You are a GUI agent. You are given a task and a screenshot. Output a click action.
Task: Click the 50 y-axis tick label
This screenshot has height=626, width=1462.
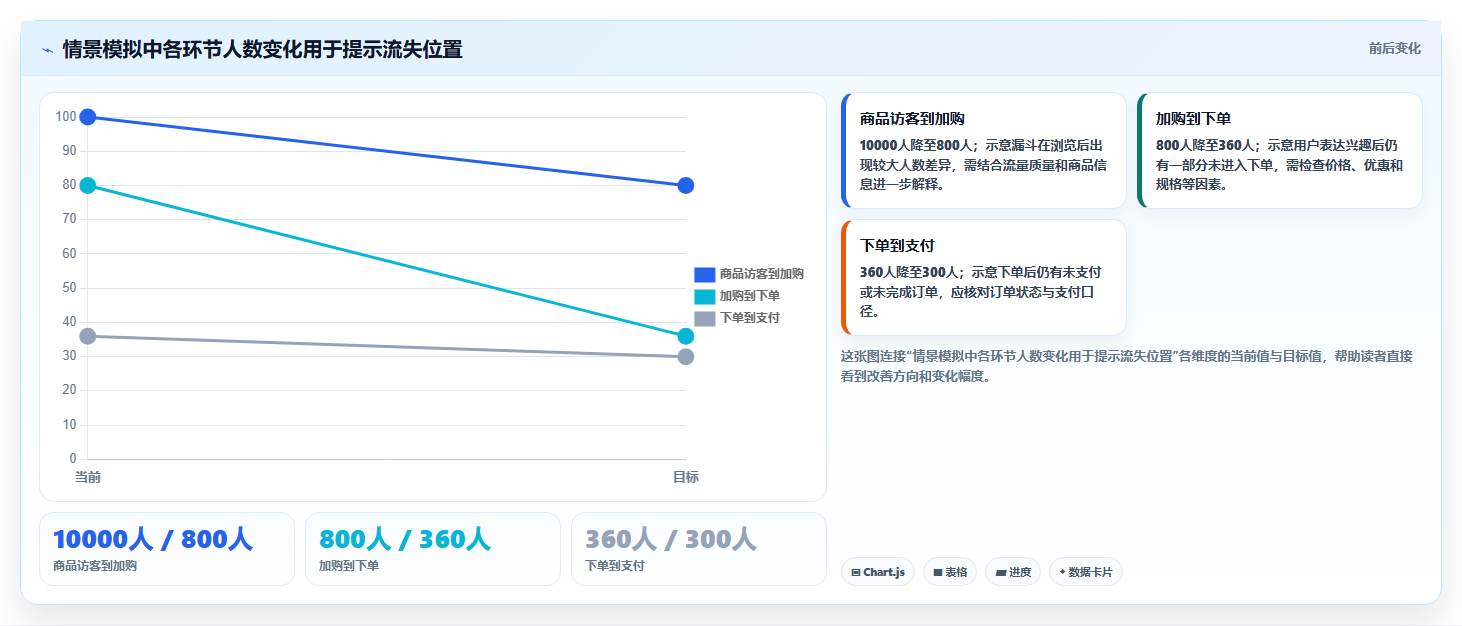tap(69, 288)
